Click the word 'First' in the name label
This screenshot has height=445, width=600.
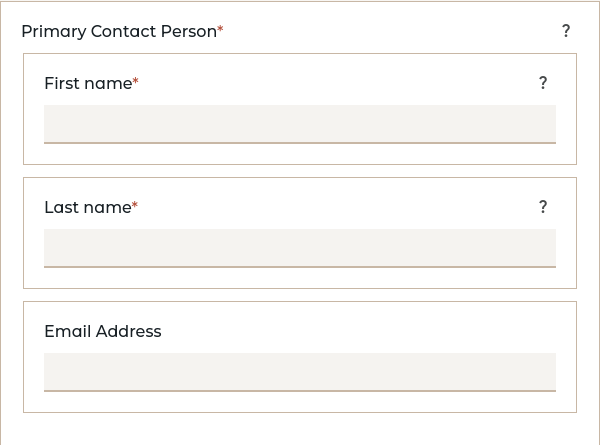(x=61, y=83)
